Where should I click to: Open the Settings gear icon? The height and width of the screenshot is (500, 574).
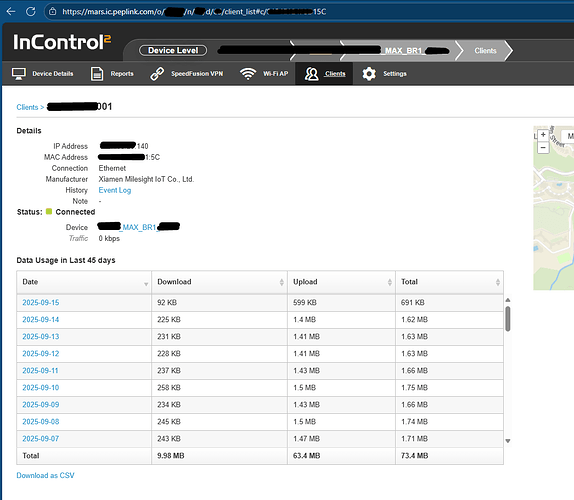tap(369, 74)
